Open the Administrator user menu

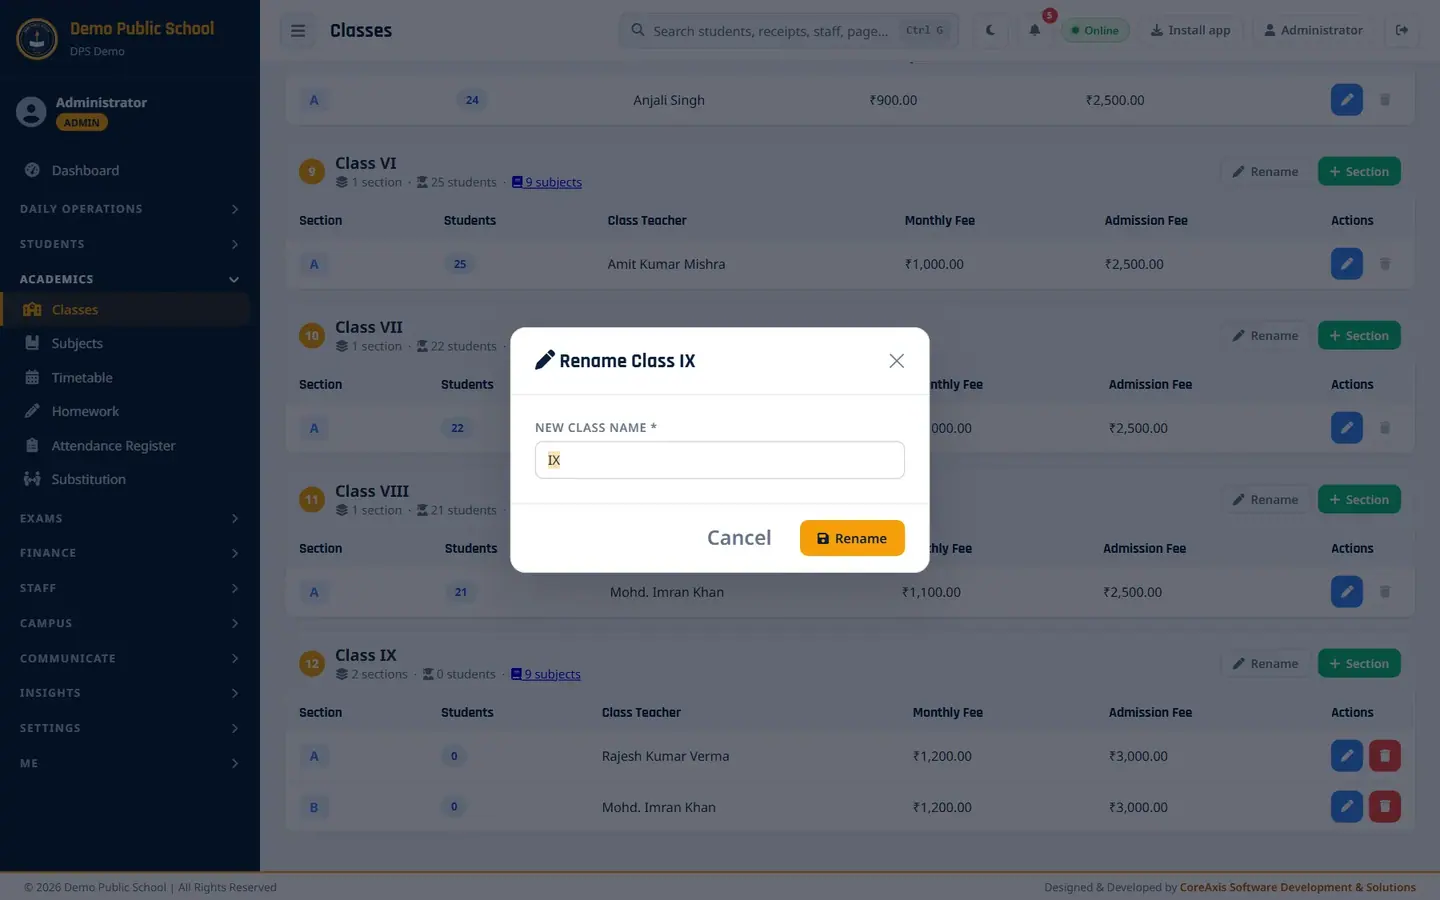[1313, 30]
